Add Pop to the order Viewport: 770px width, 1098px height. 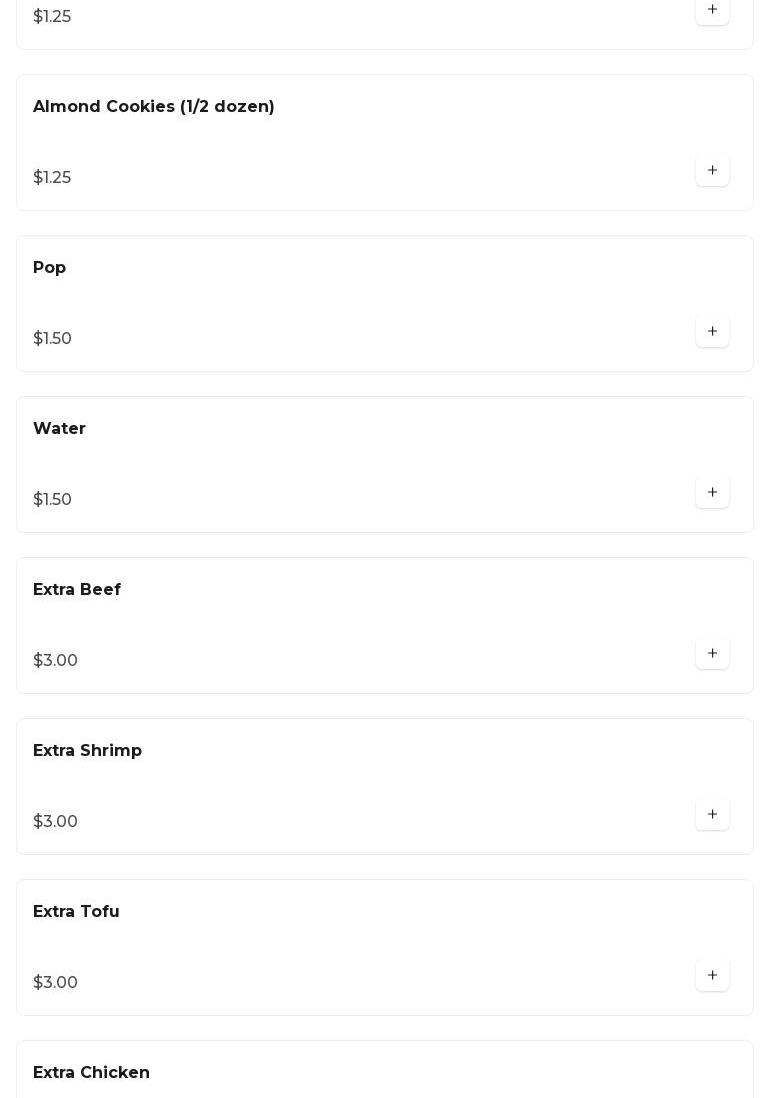(712, 332)
